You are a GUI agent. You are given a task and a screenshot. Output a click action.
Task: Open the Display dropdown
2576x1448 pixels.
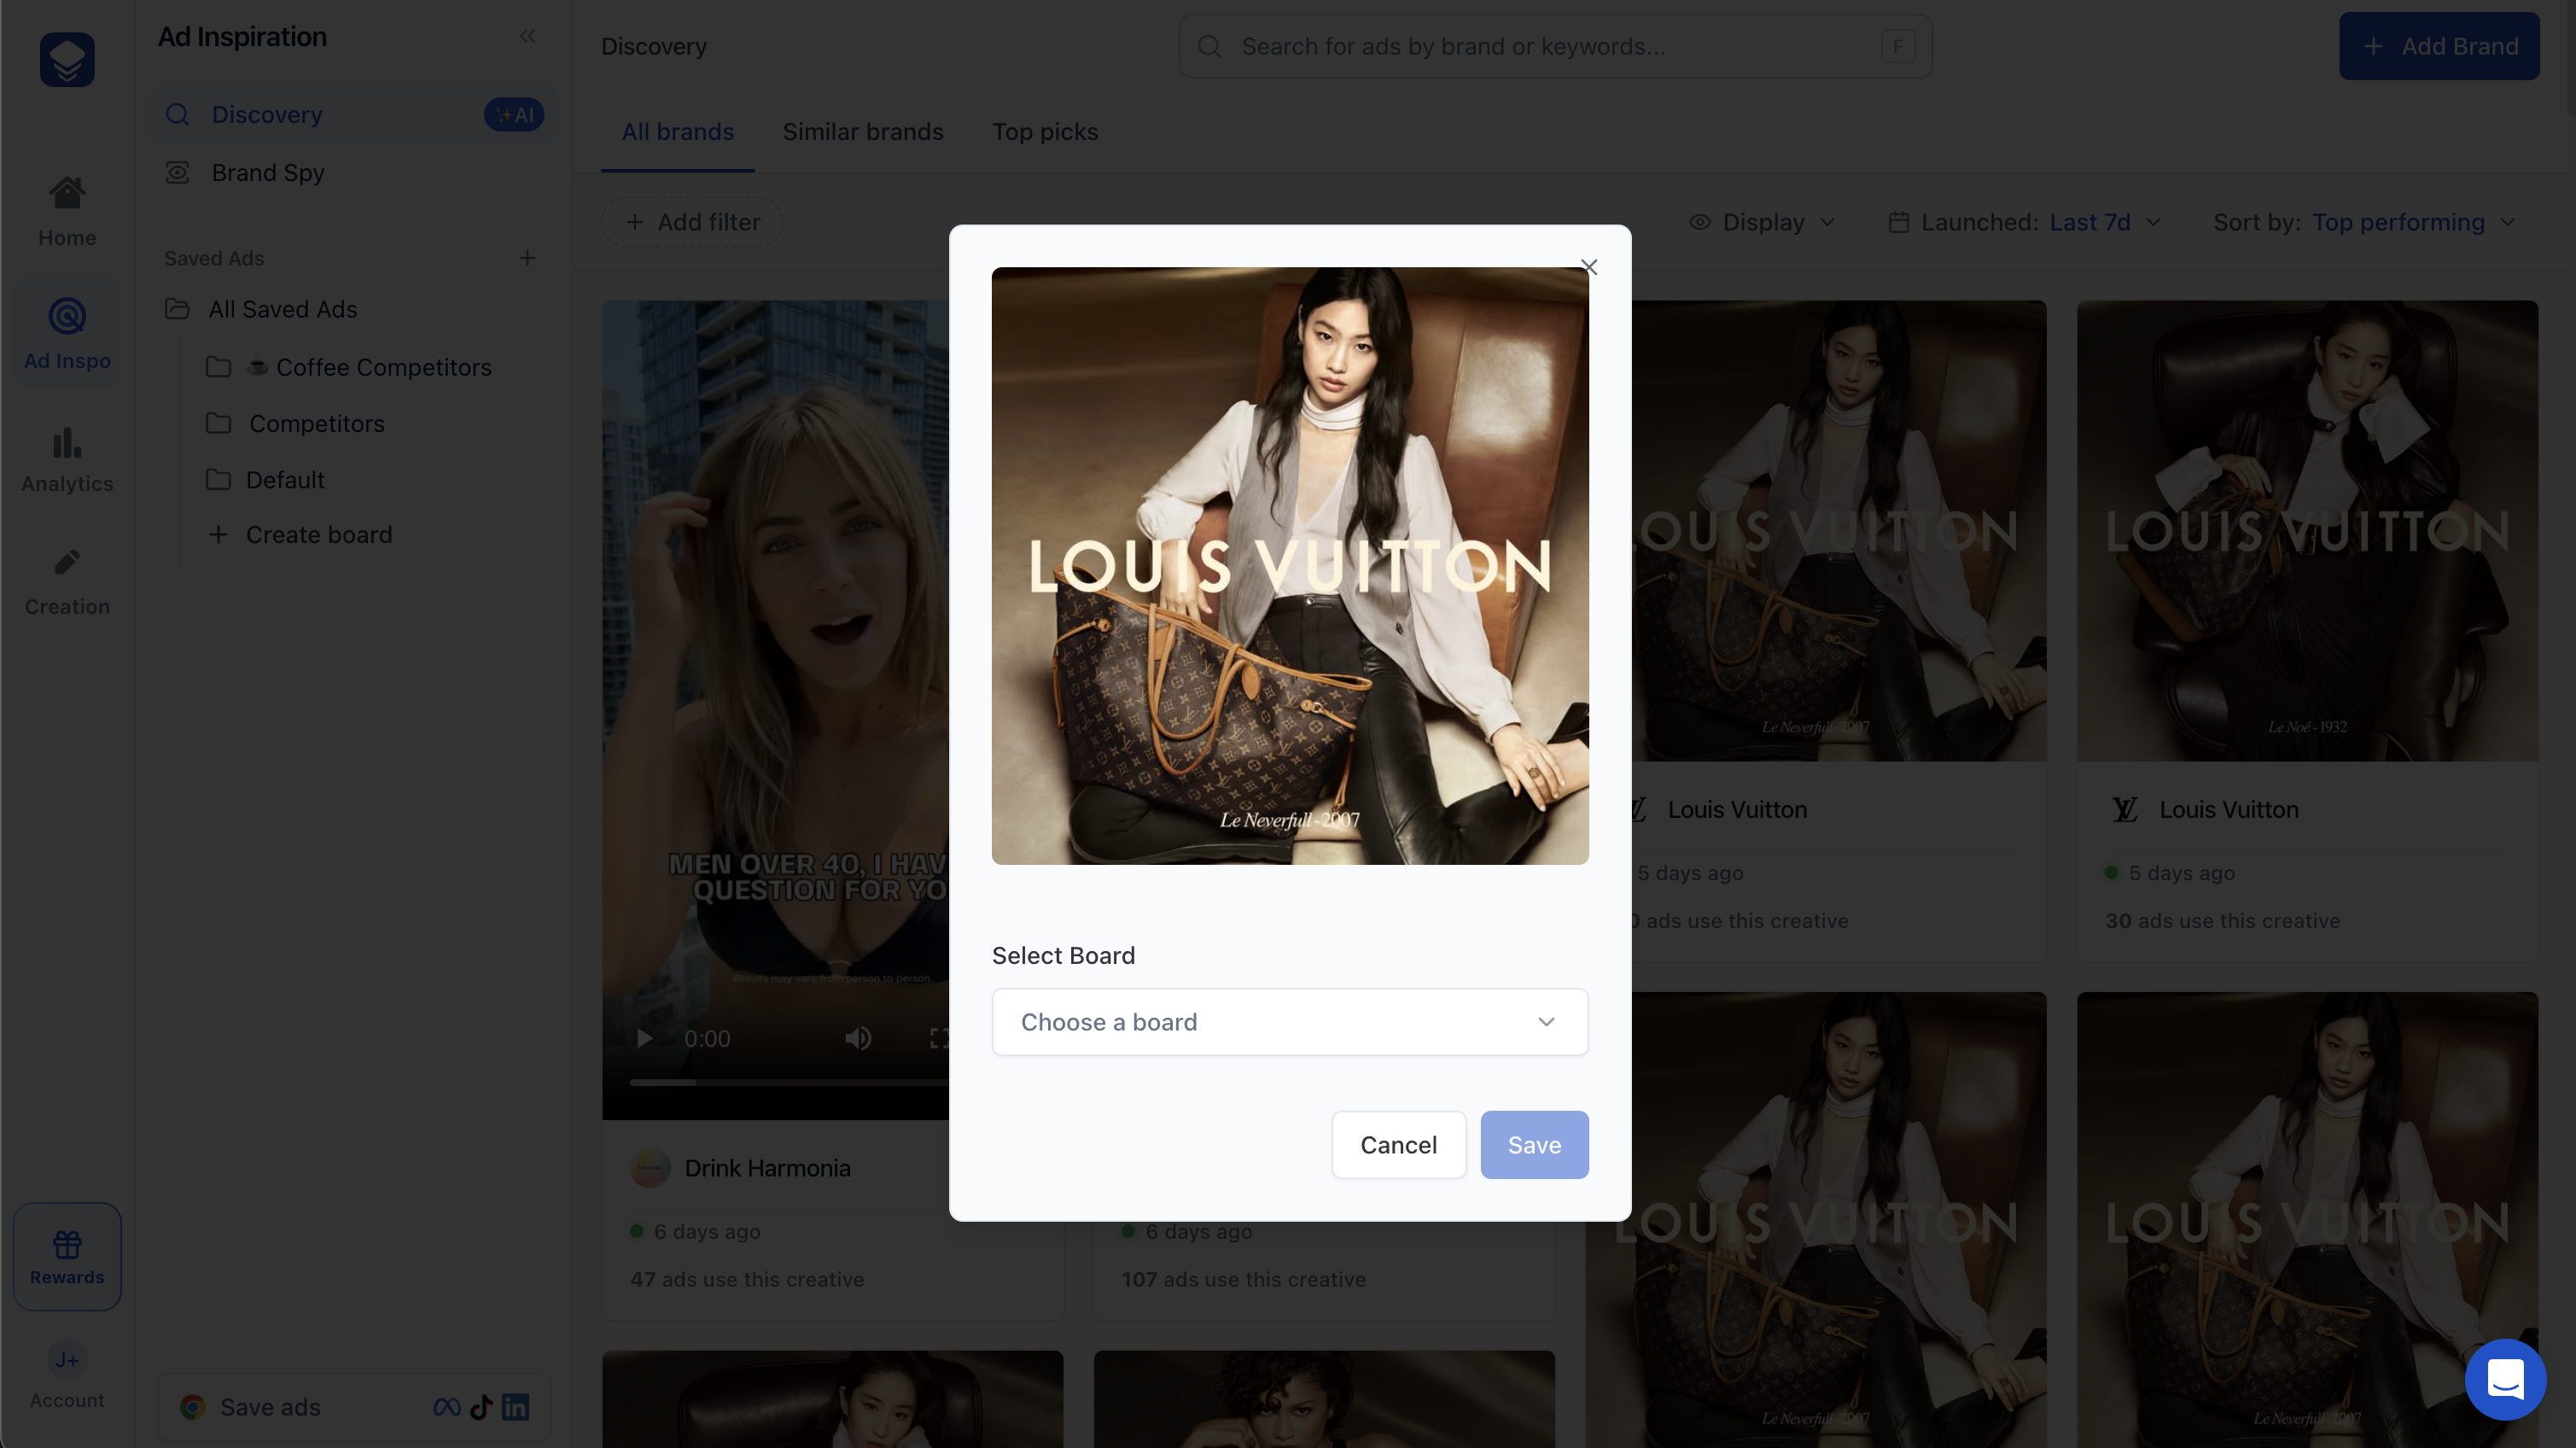click(x=1762, y=222)
